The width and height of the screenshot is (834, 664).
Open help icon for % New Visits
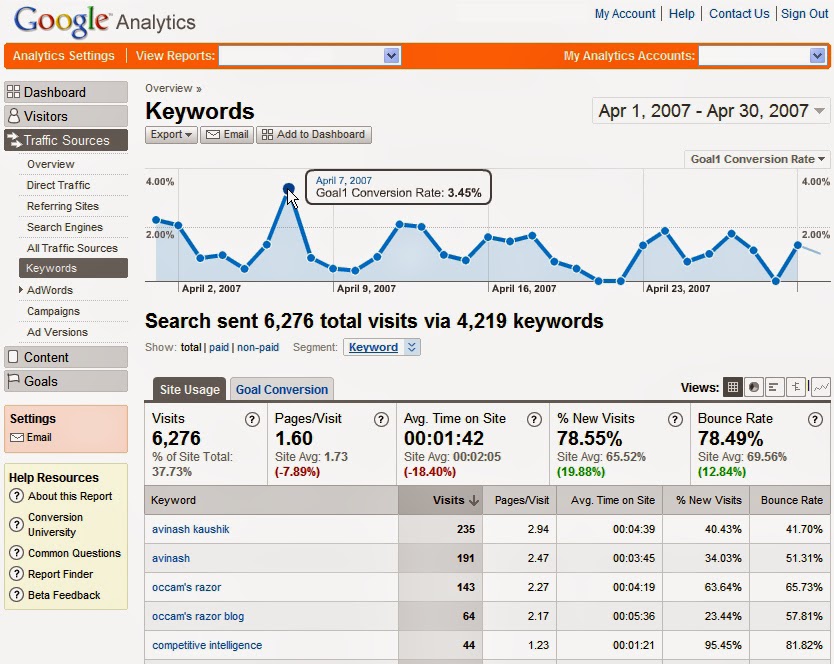click(675, 420)
